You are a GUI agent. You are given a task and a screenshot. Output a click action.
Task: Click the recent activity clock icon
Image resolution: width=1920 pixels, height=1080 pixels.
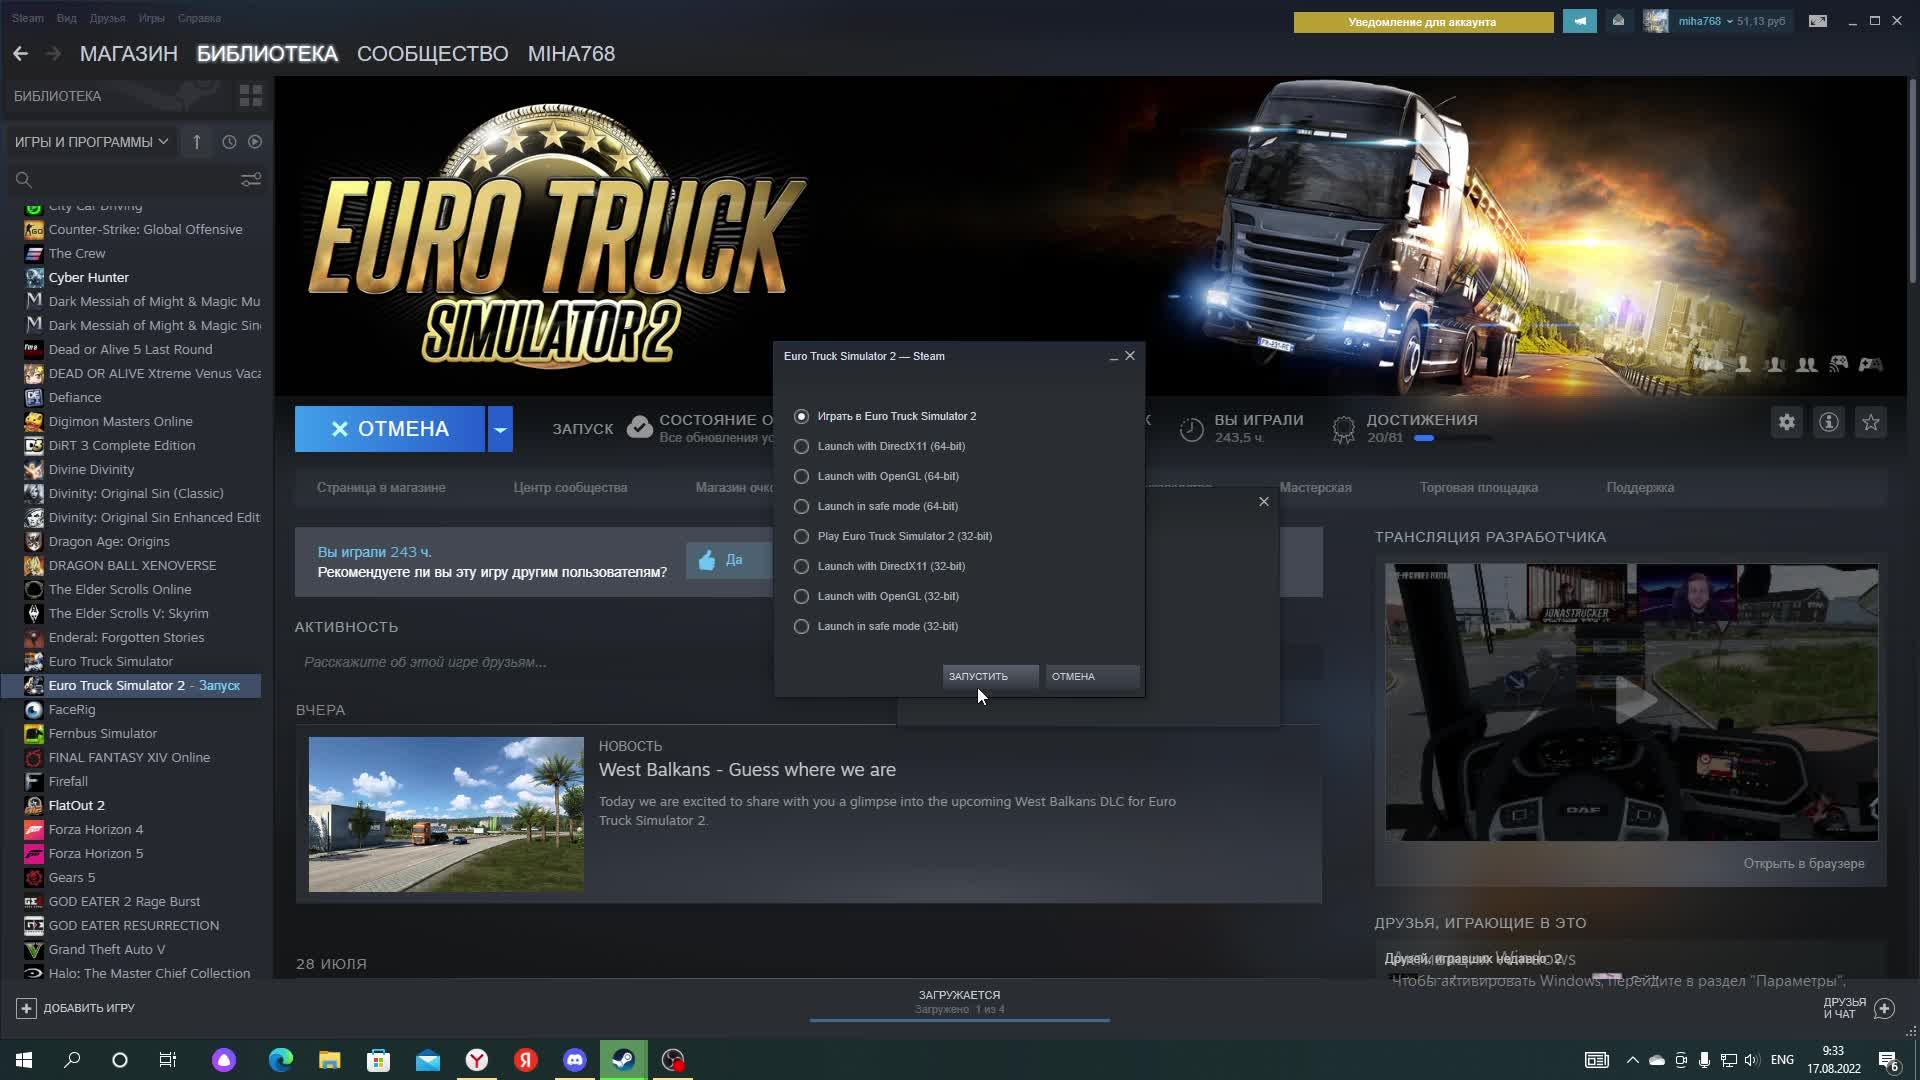pos(229,142)
